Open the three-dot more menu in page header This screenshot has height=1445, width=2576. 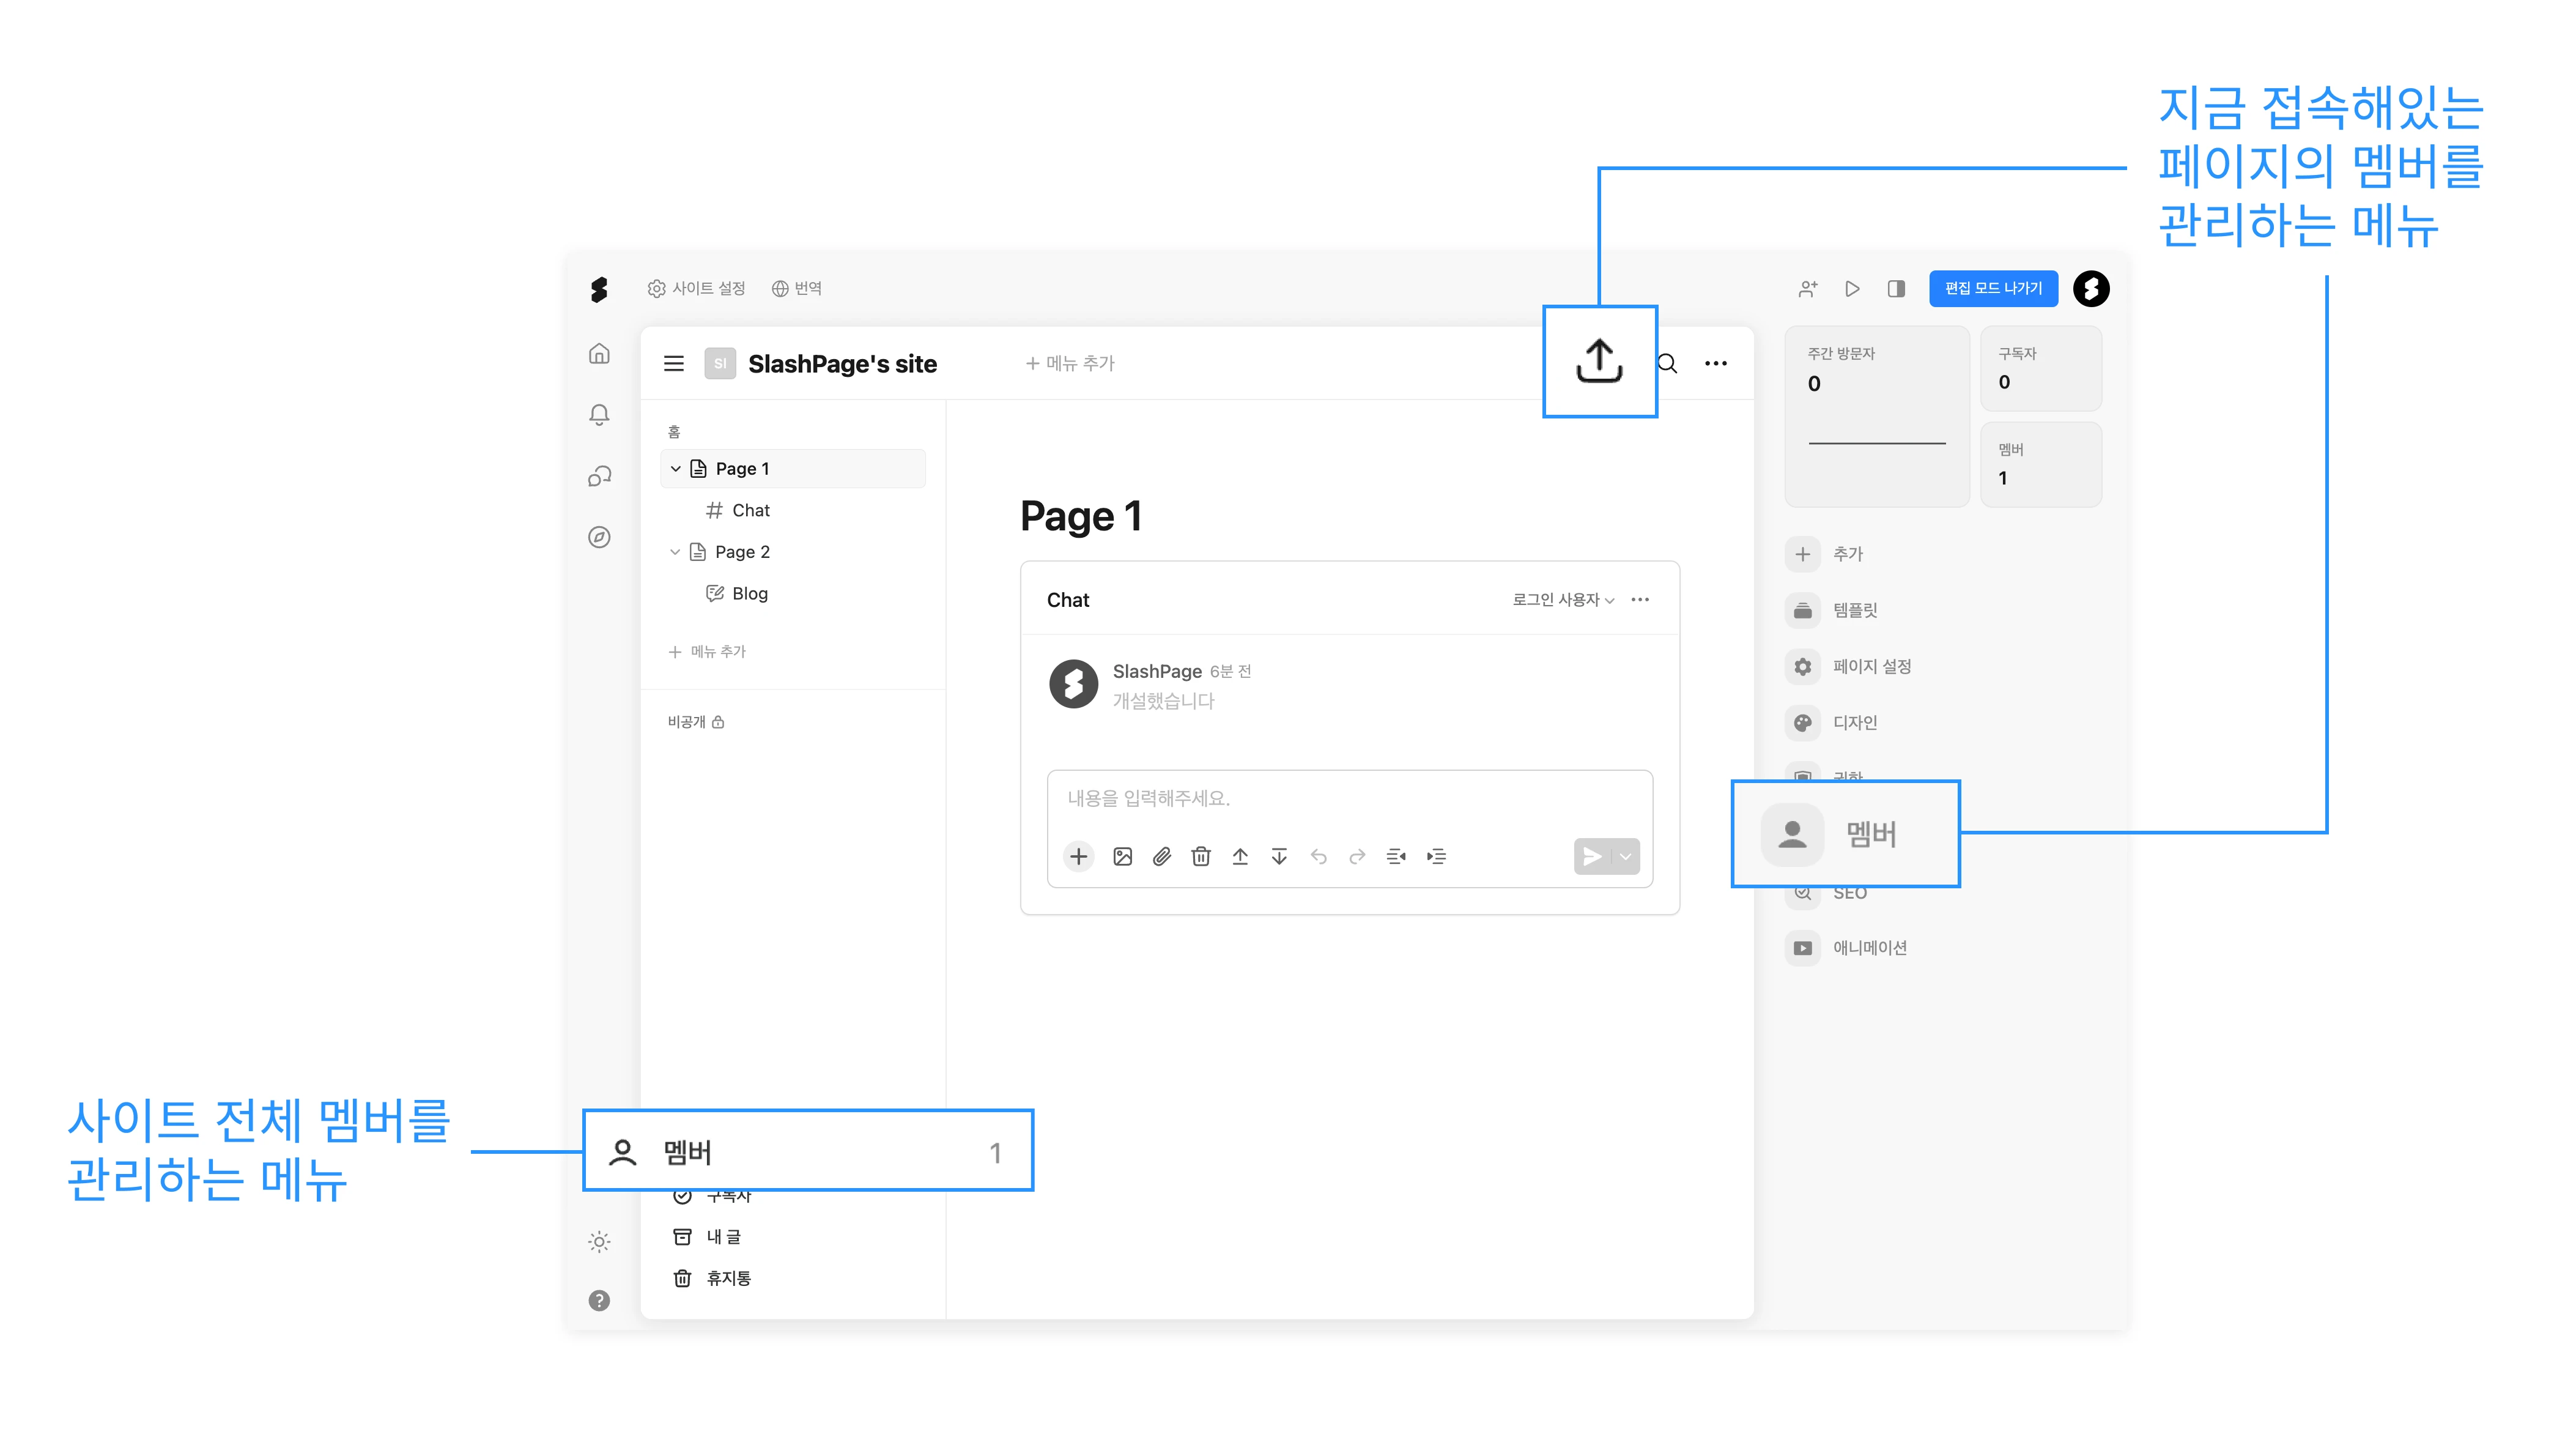click(1716, 364)
